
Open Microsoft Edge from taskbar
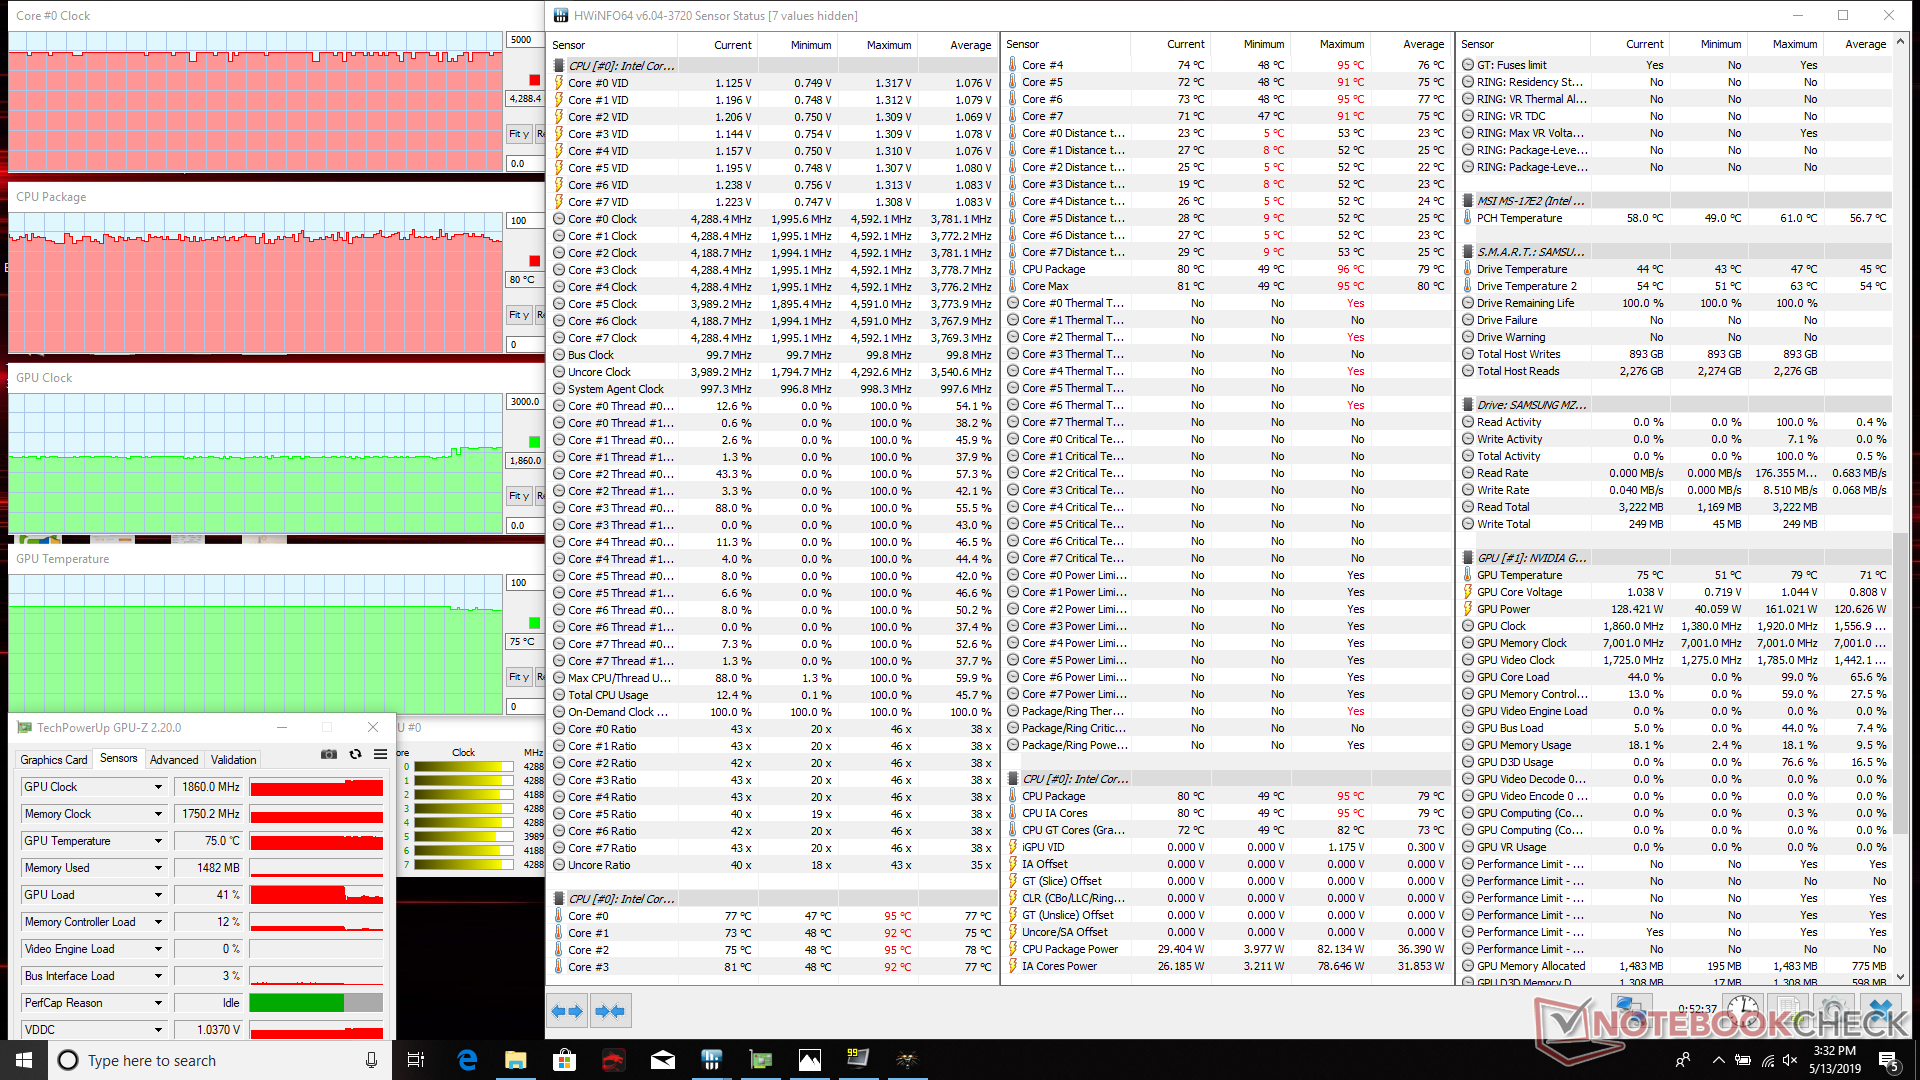pos(467,1060)
